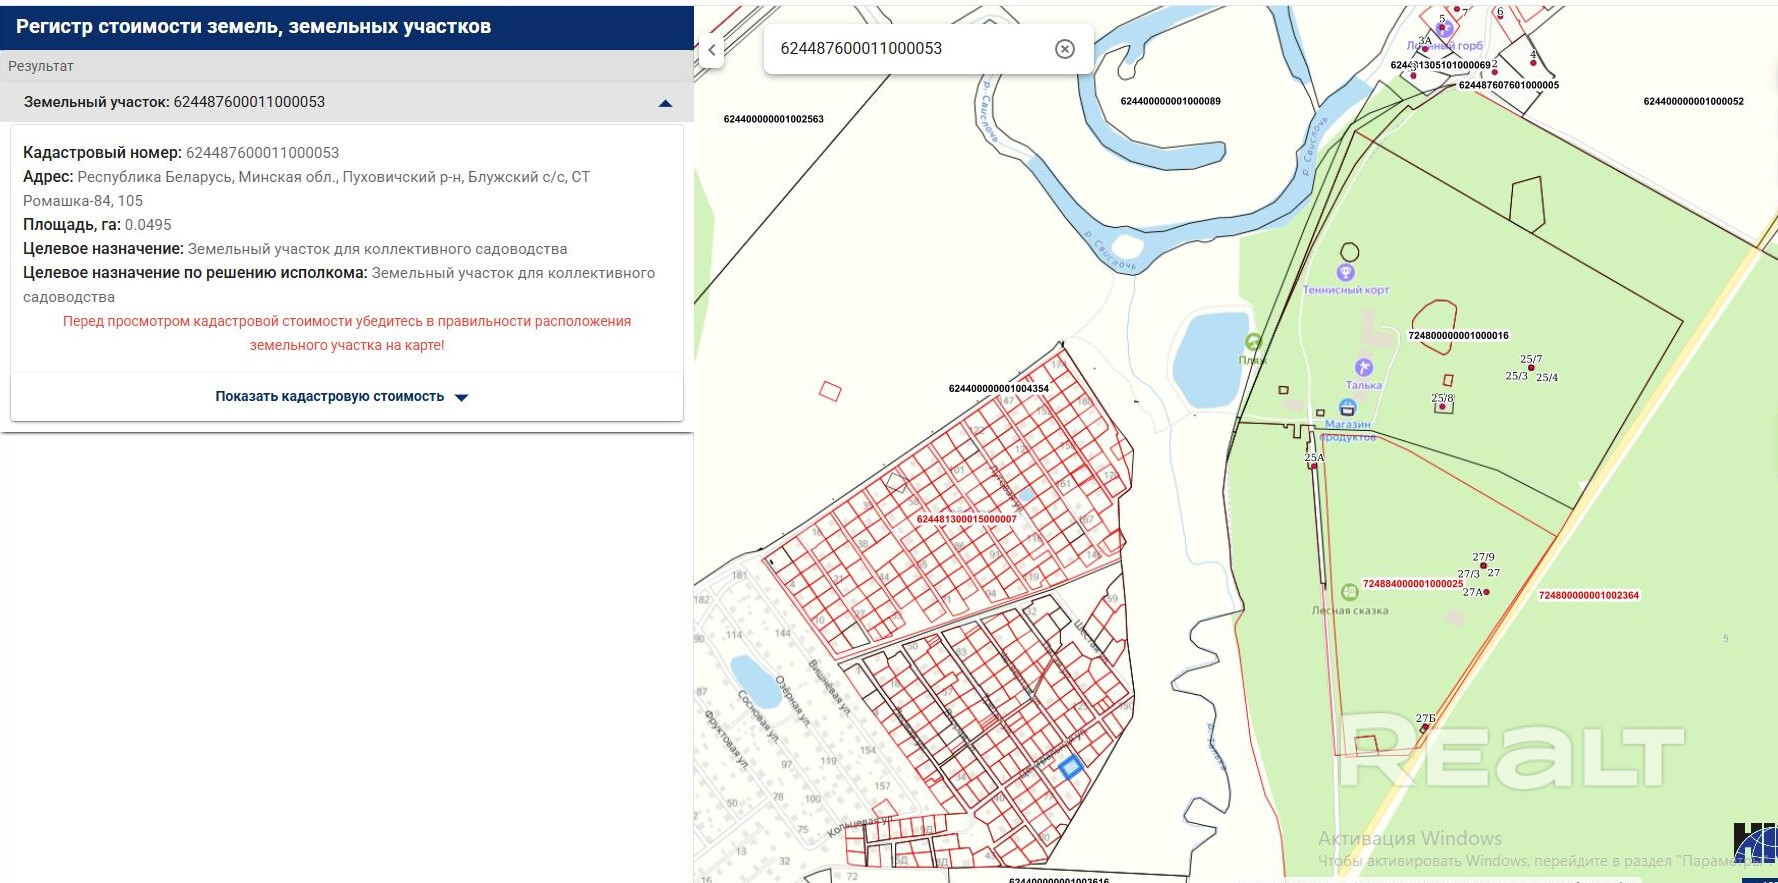Image resolution: width=1778 pixels, height=883 pixels.
Task: Click parcel label 724800000001002364
Action: (1588, 595)
